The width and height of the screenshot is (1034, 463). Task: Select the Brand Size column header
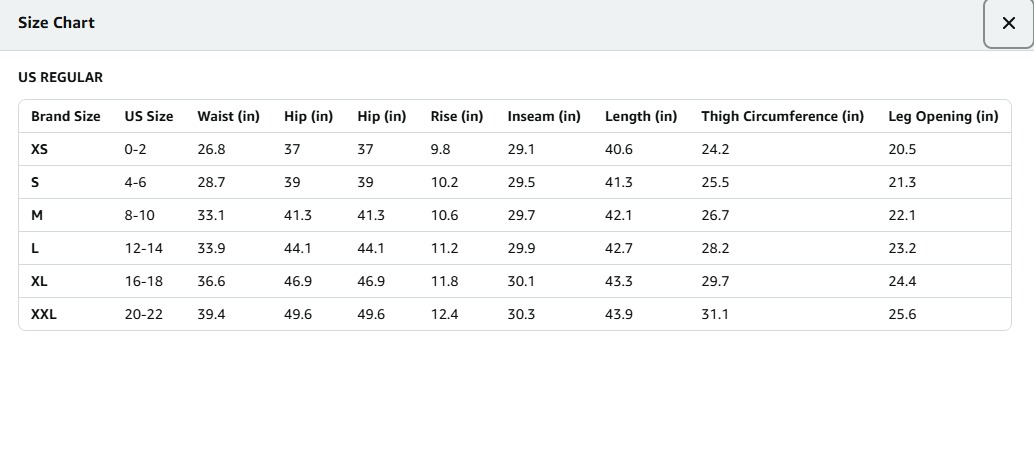point(66,116)
